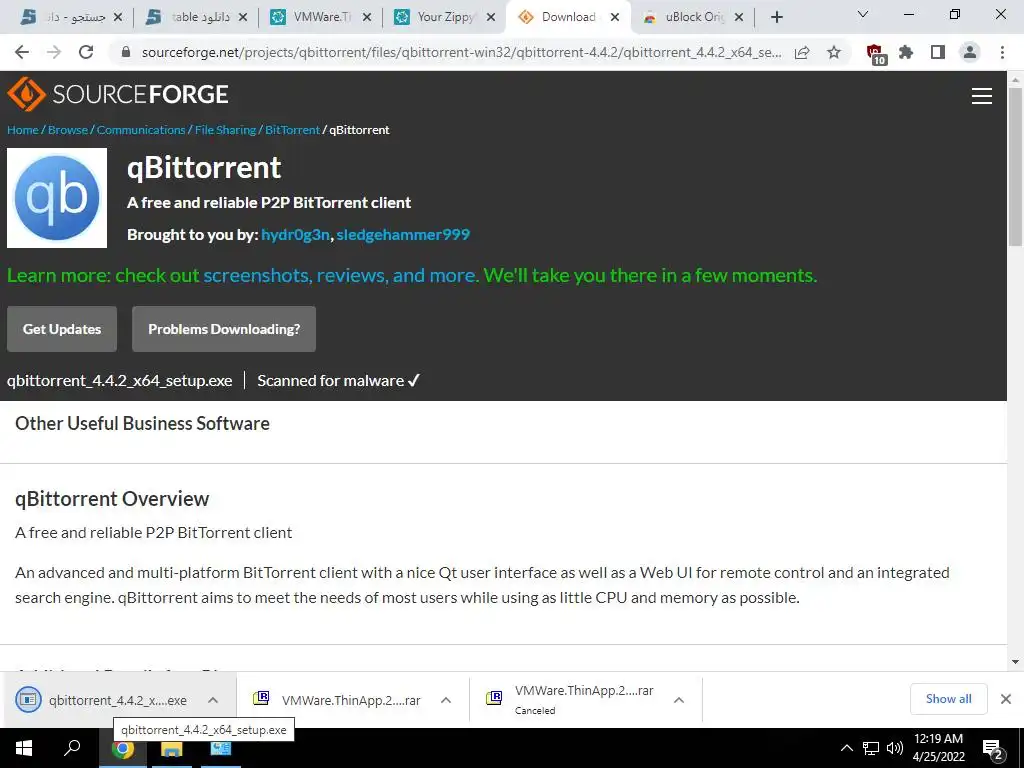
Task: Click the SourceForge logo
Action: tap(118, 94)
